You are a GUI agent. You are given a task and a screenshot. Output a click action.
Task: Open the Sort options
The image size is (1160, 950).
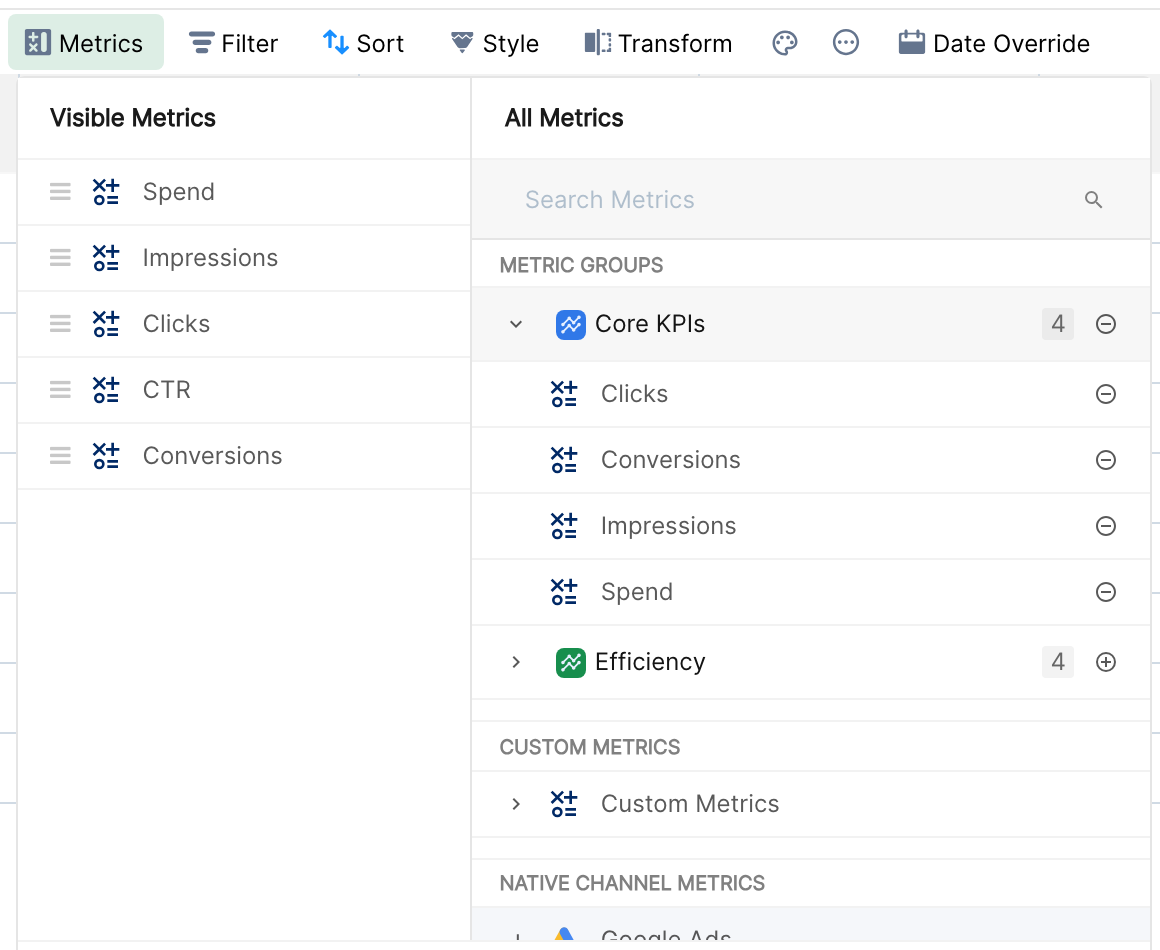click(363, 43)
